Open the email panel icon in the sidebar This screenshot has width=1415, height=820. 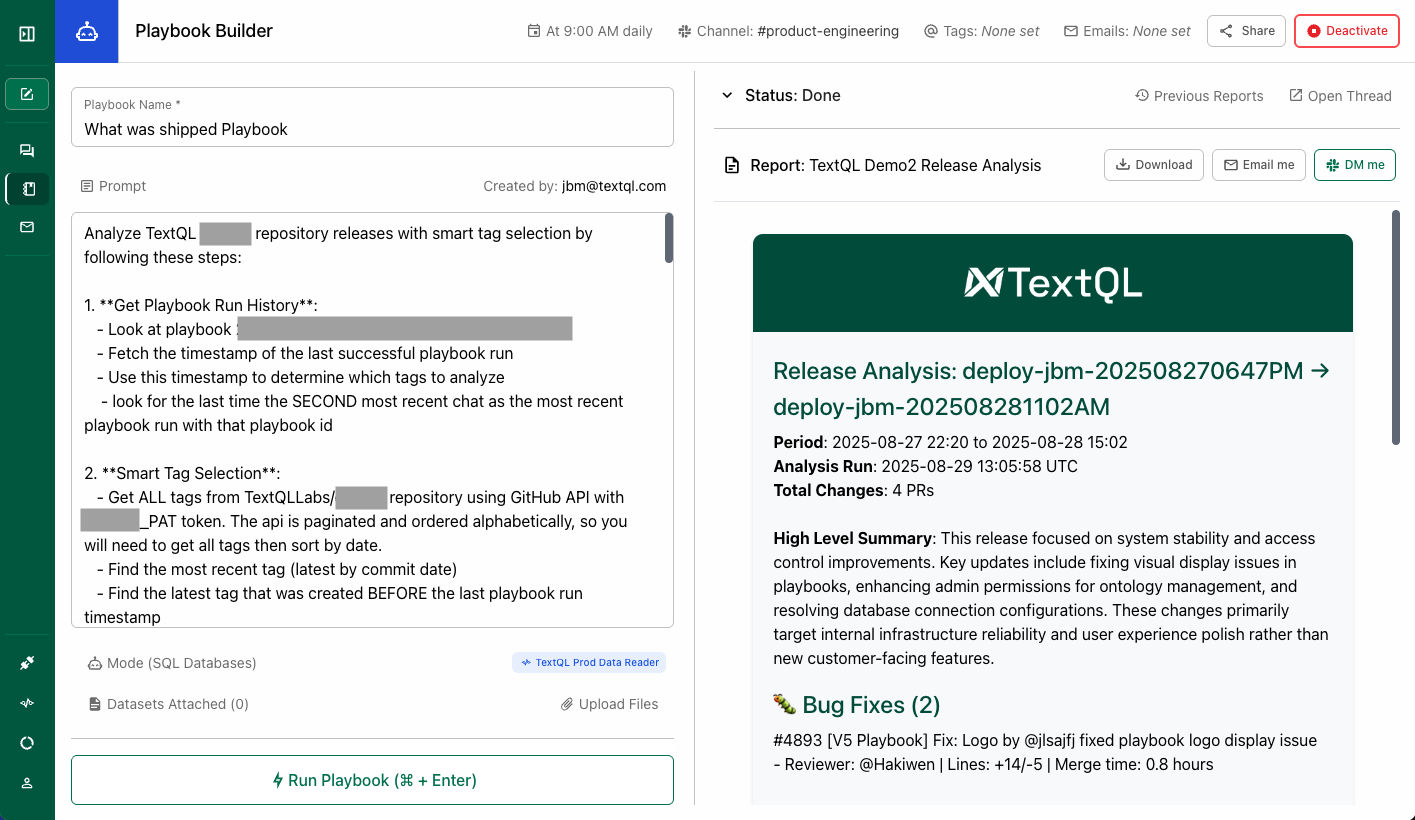tap(26, 227)
